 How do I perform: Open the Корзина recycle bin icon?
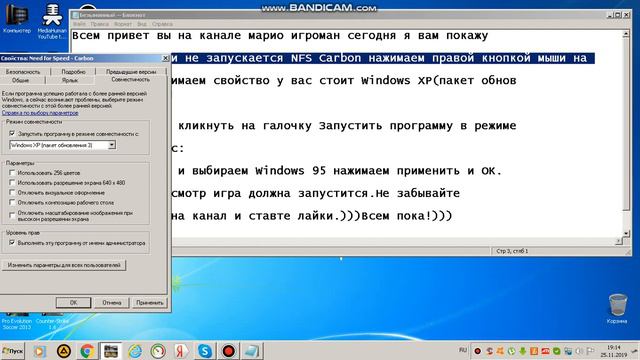point(617,309)
